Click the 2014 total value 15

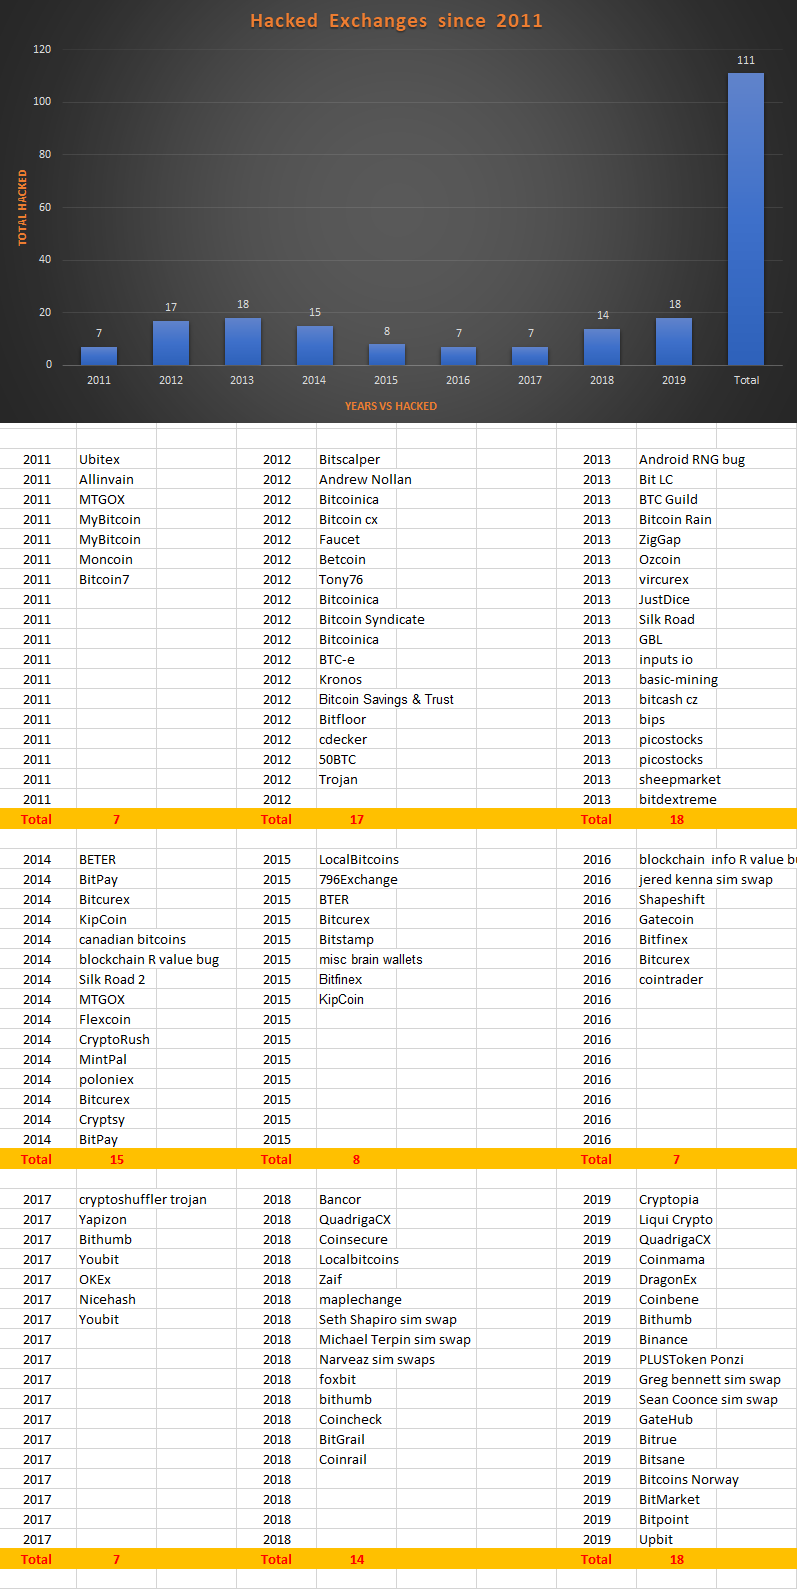(117, 1159)
